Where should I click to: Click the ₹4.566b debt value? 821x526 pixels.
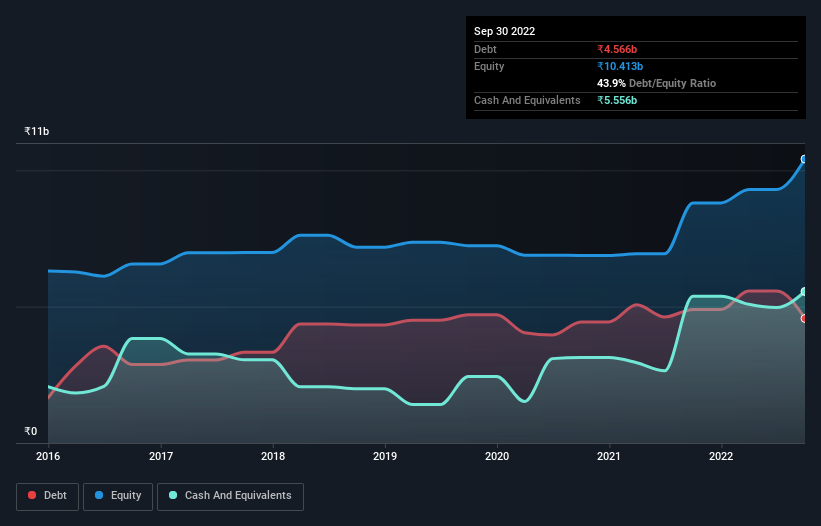(617, 49)
